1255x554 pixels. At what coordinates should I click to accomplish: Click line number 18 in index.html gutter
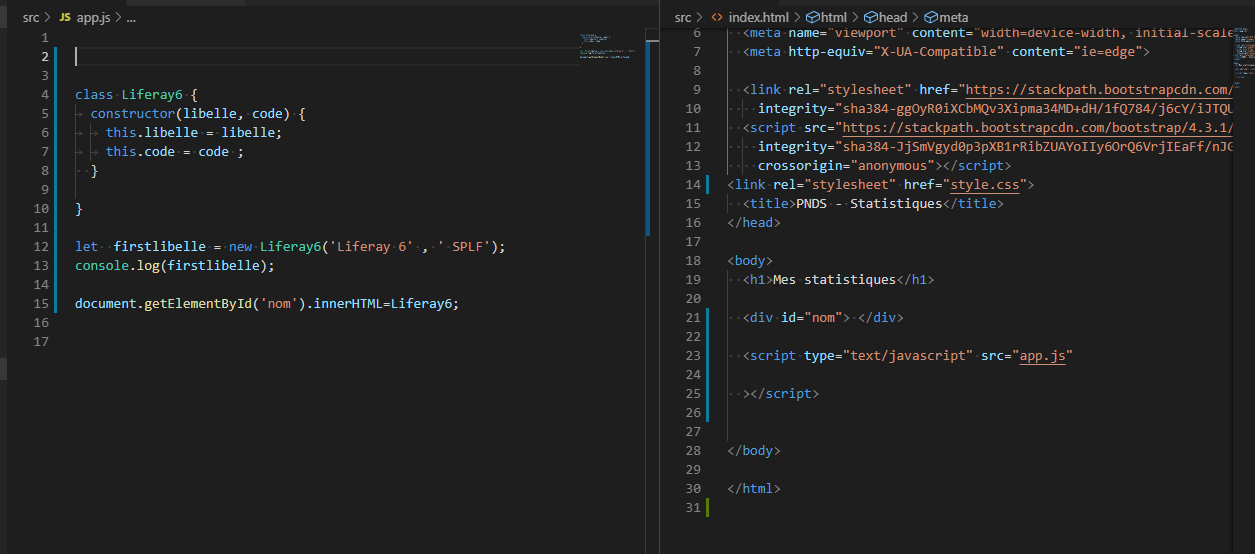tap(694, 261)
